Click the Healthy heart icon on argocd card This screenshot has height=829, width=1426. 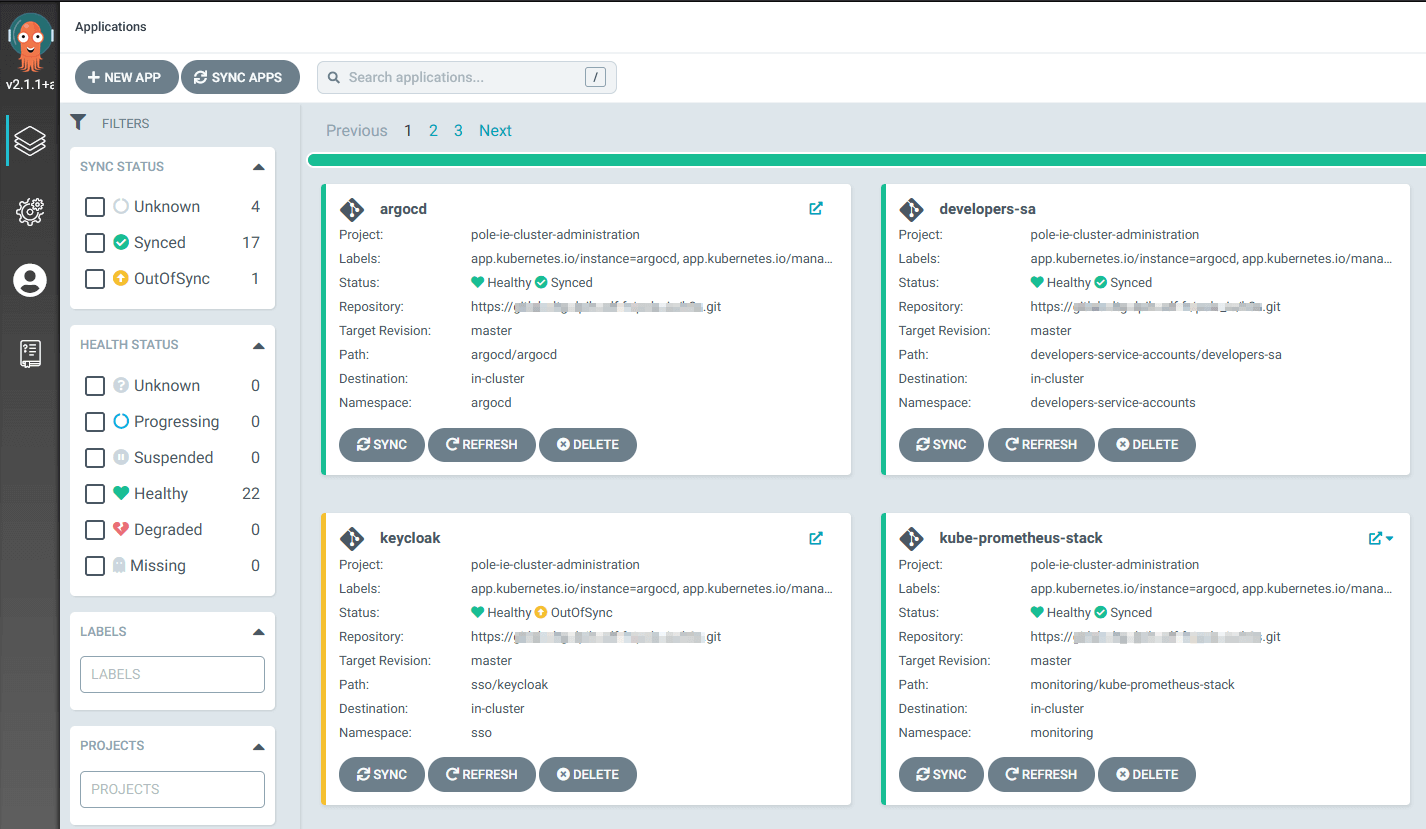point(477,282)
